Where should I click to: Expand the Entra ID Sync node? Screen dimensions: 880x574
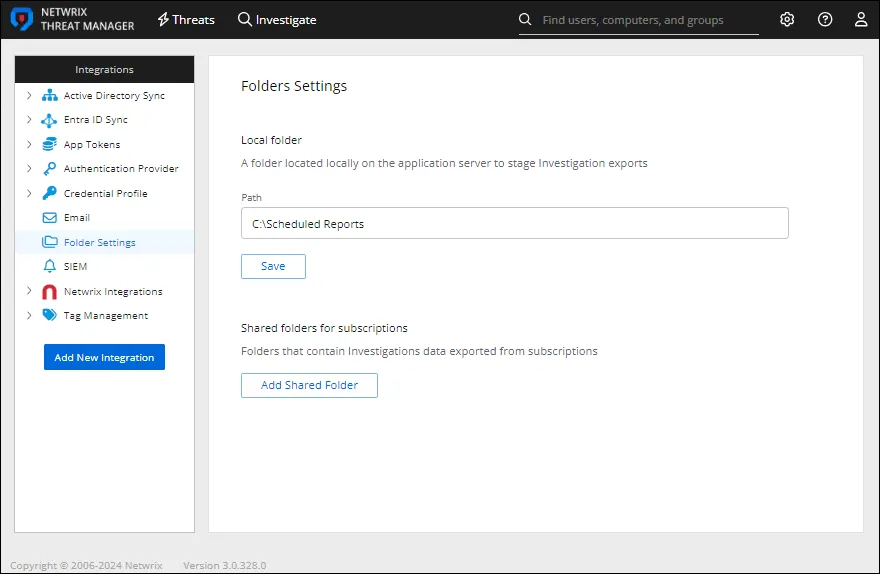click(x=29, y=120)
